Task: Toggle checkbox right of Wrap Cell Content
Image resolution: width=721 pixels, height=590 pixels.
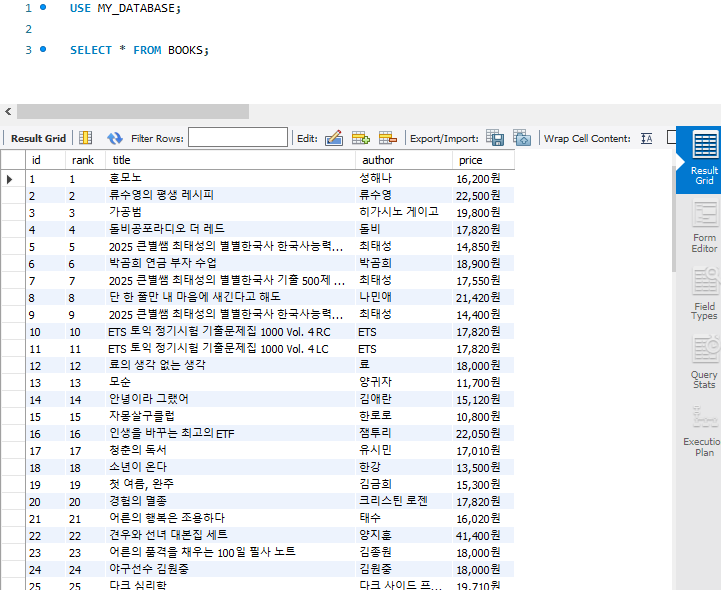Action: click(671, 137)
